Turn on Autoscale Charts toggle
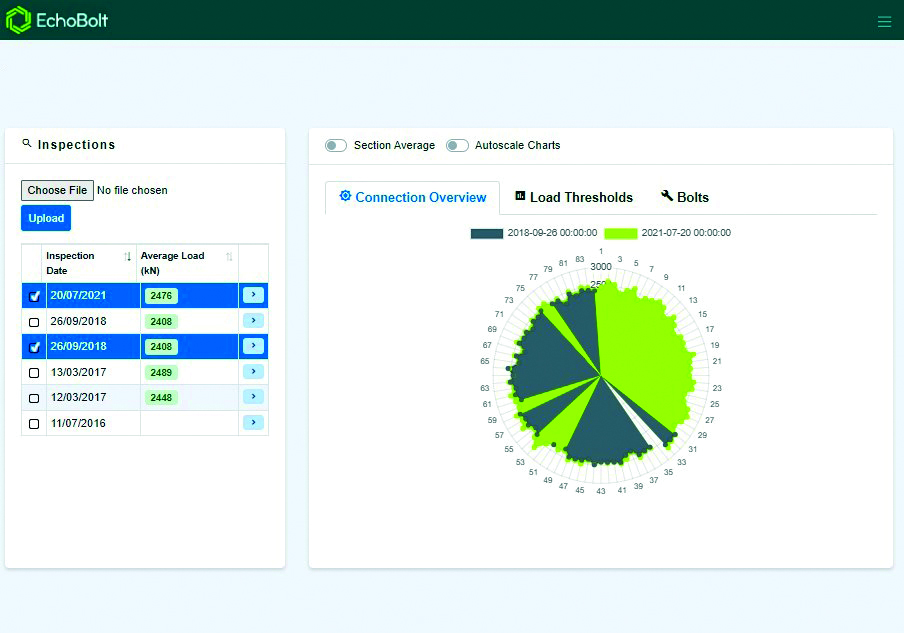 pyautogui.click(x=457, y=146)
